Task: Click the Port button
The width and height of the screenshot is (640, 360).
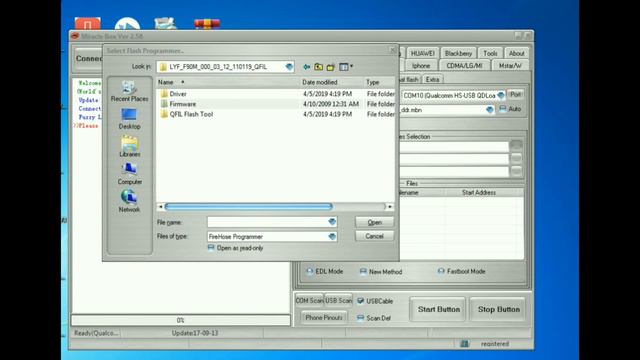Action: pyautogui.click(x=515, y=95)
